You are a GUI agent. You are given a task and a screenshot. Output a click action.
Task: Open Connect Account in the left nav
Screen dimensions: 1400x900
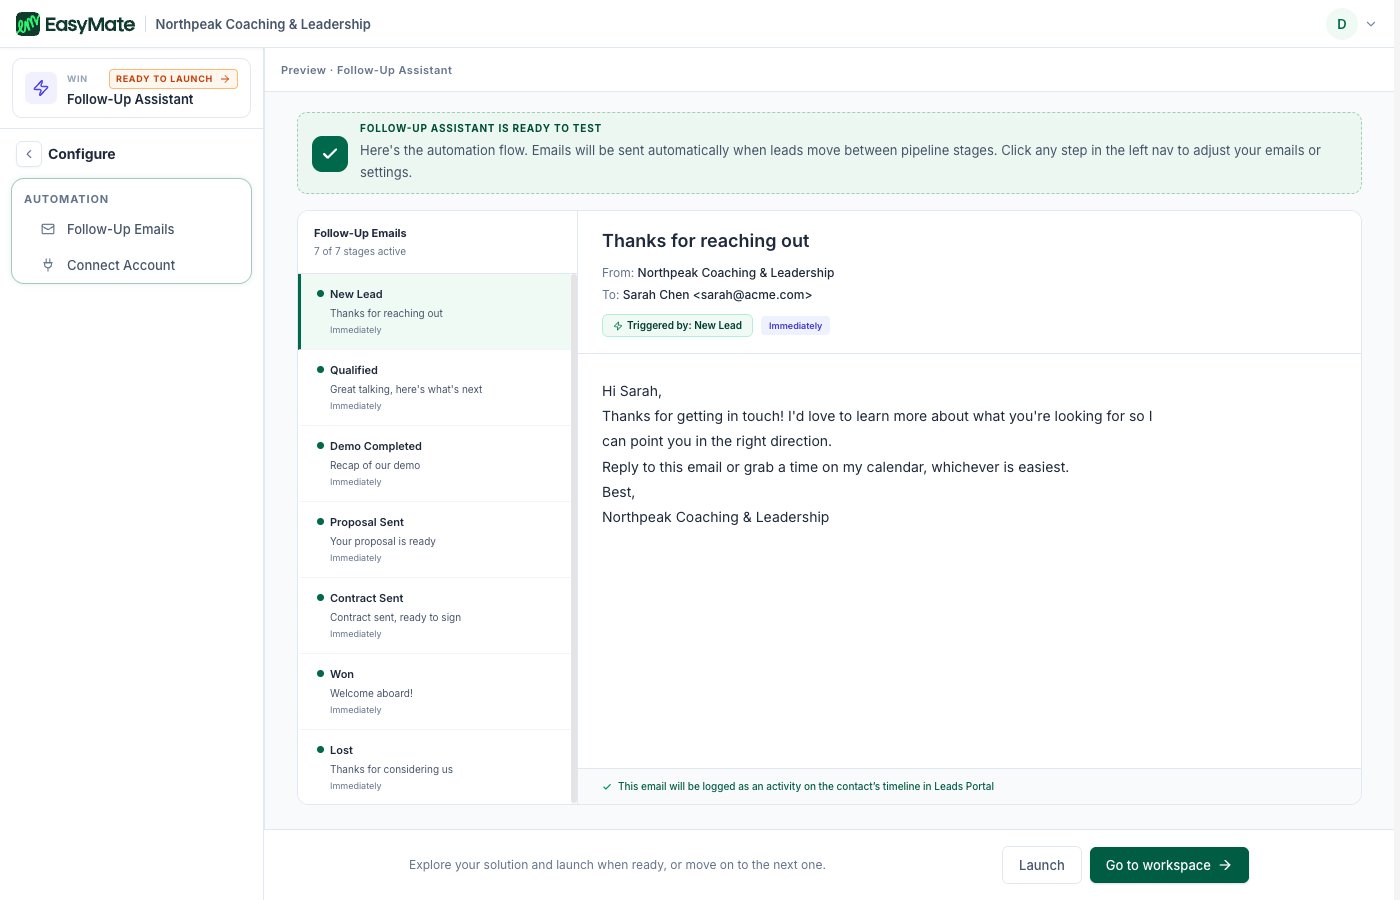[x=131, y=265]
